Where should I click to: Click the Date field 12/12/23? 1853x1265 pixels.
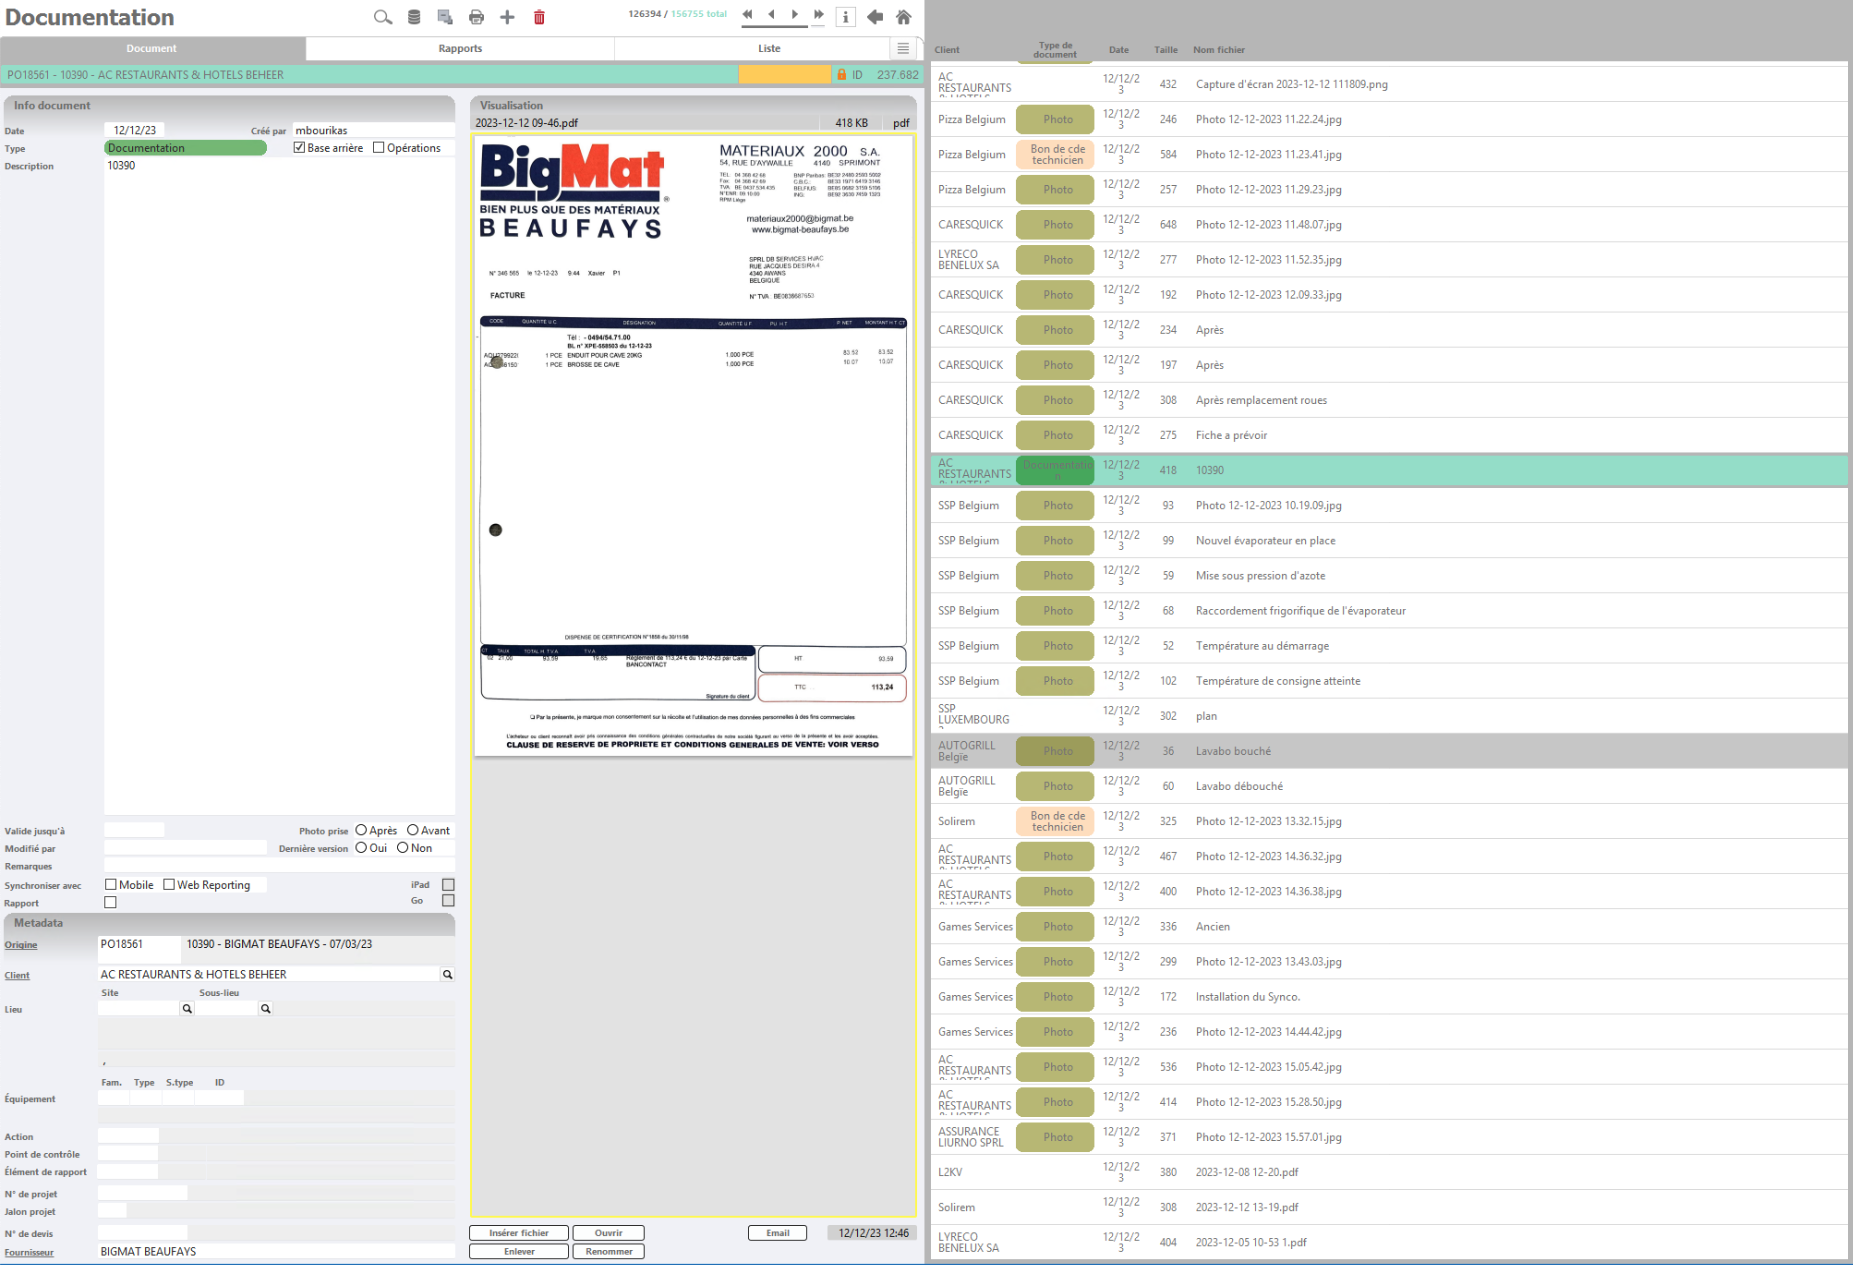tap(135, 130)
